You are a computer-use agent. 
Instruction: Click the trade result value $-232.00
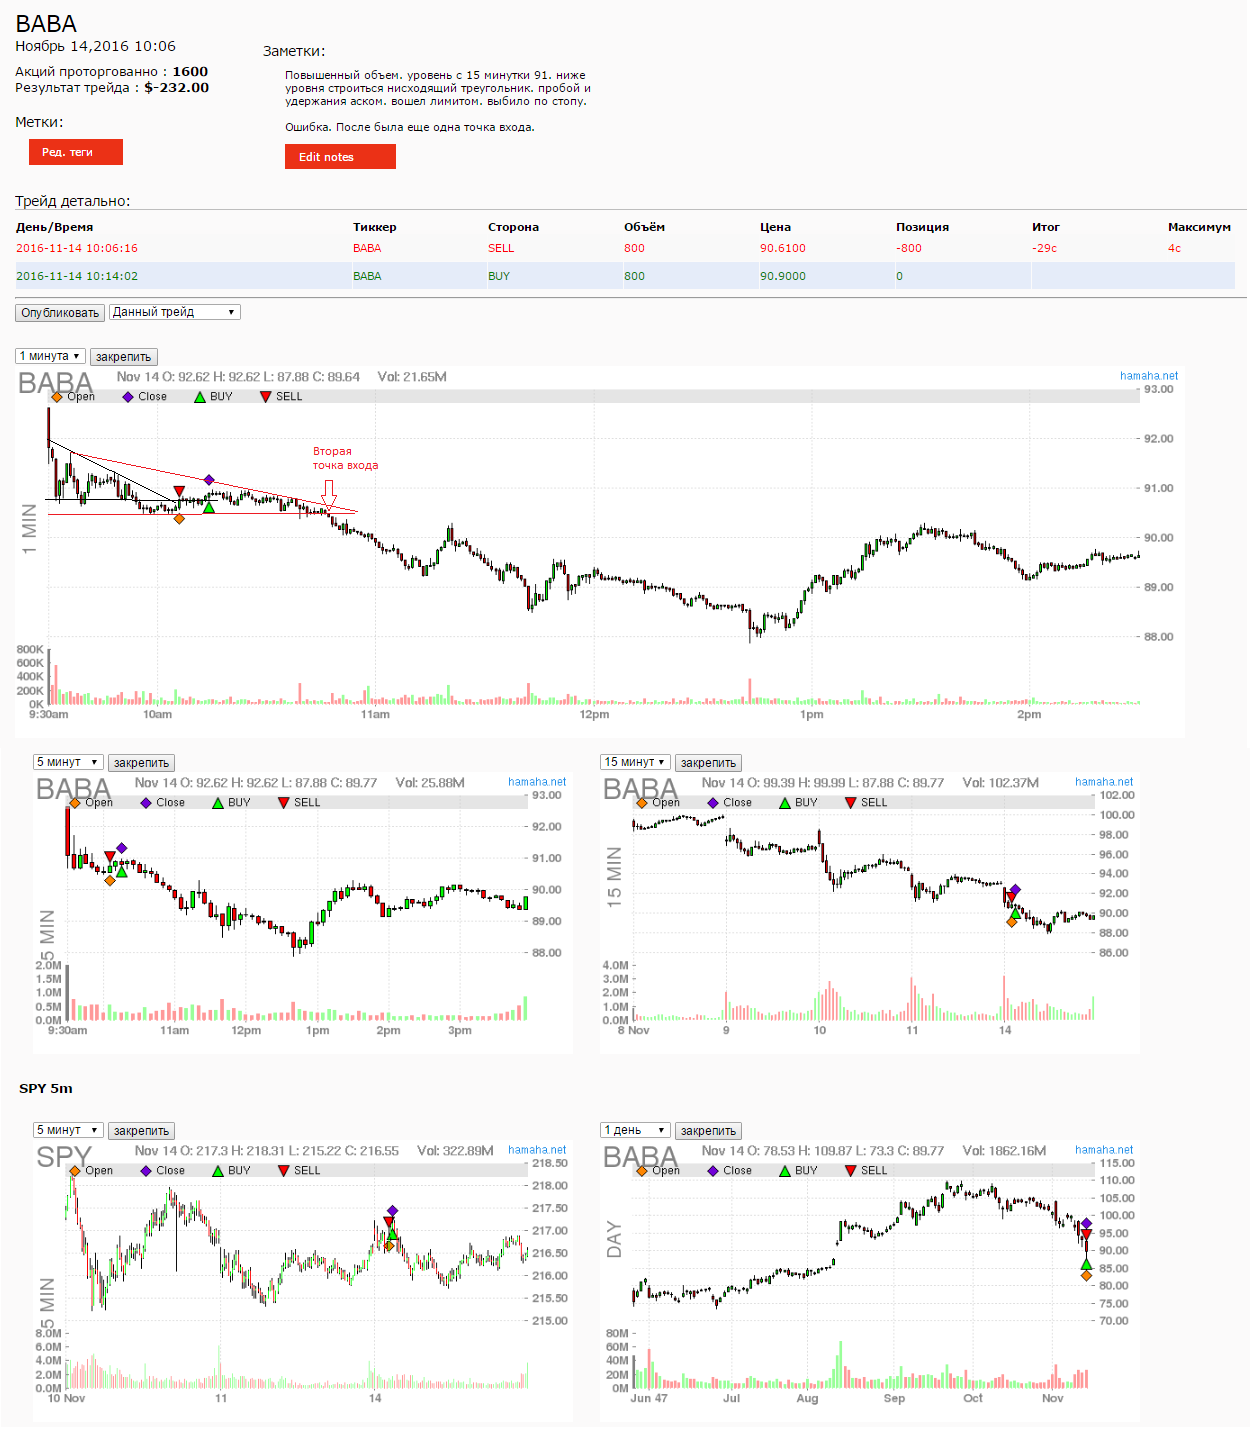pyautogui.click(x=177, y=87)
